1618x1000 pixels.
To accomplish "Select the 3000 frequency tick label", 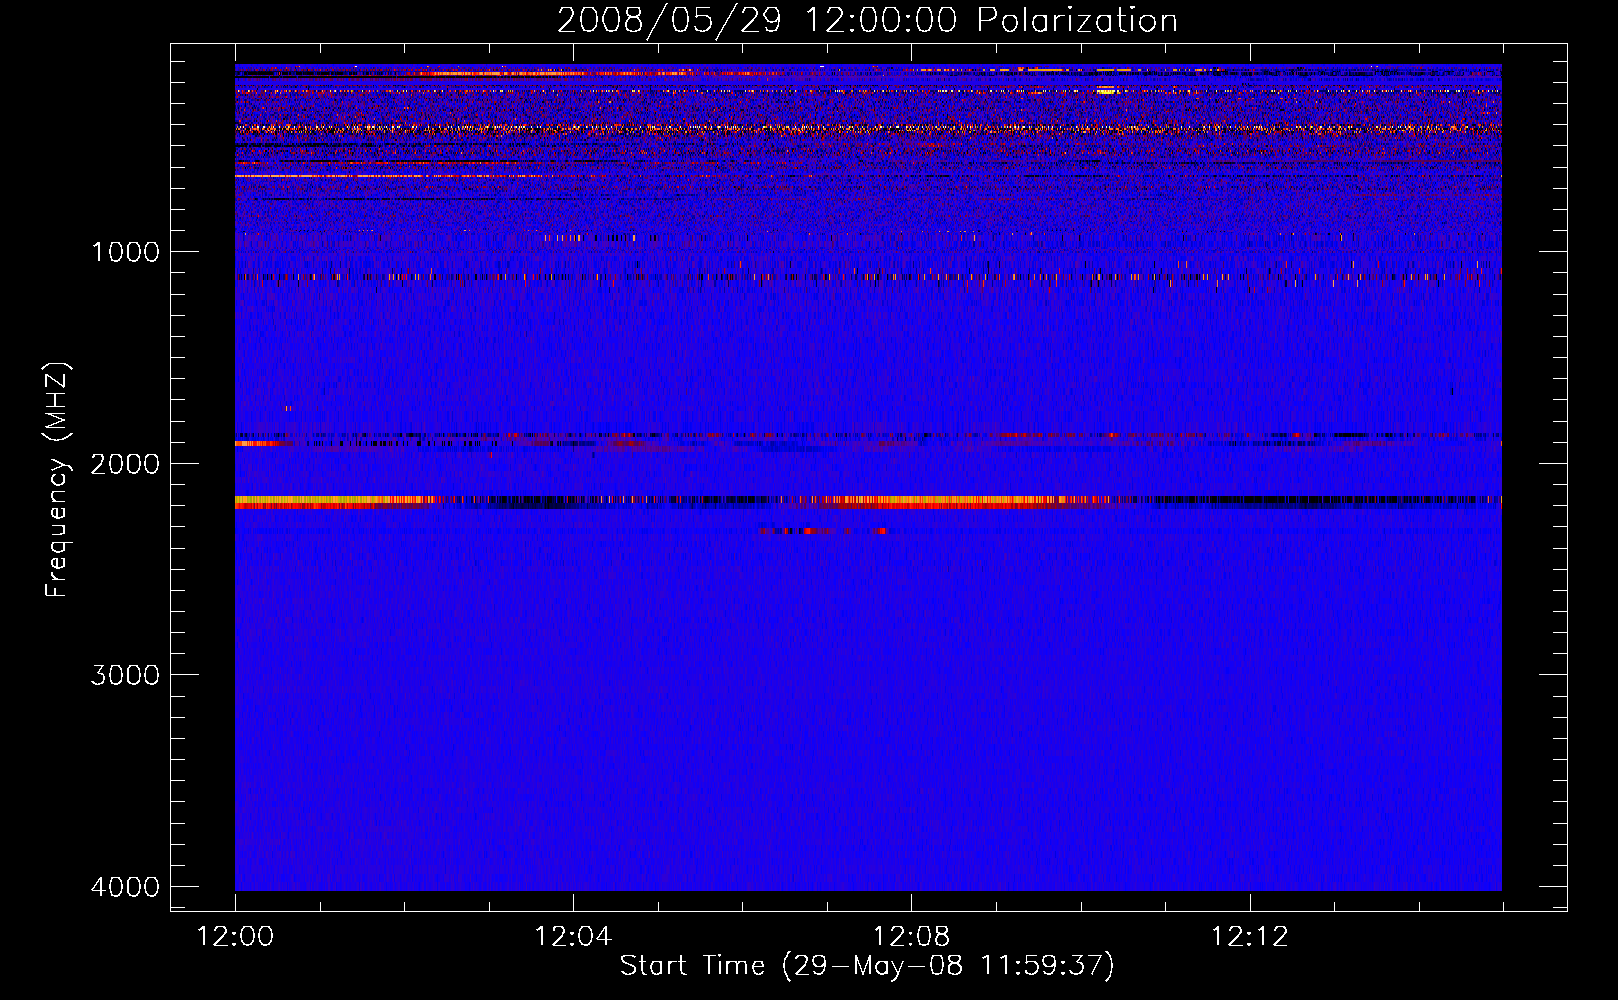I will pos(125,675).
